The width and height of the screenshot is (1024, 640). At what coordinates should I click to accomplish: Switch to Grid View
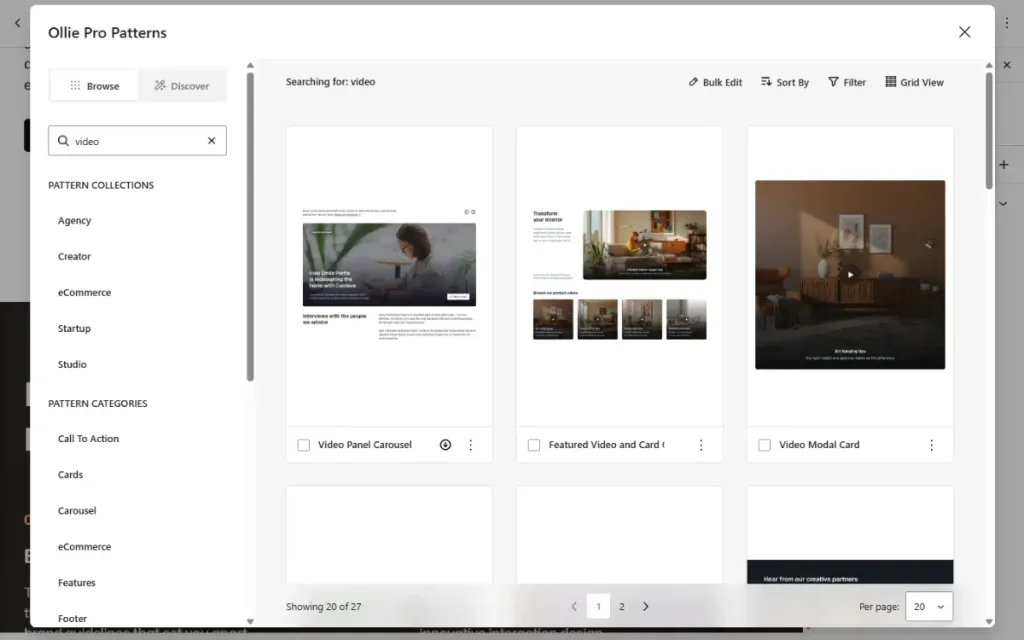(x=914, y=82)
